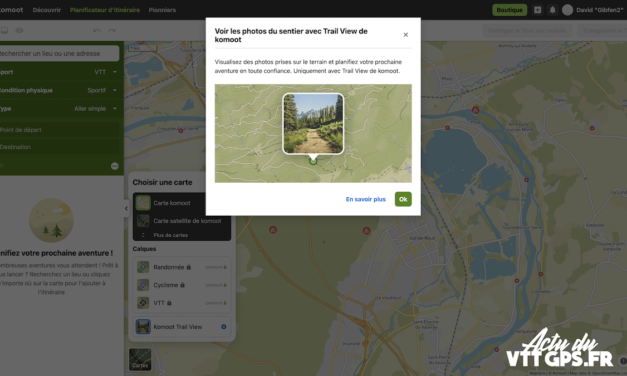Screen dimensions: 627x376
Task: Click the Randonnée premium label
Action: [x=216, y=267]
